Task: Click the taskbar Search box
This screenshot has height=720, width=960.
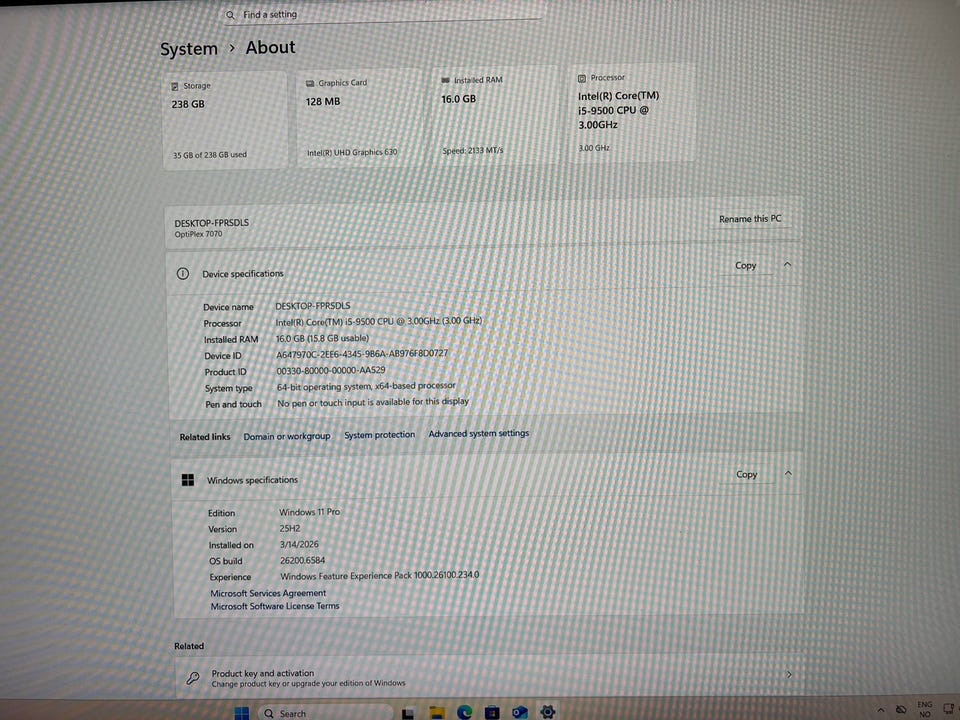Action: (324, 713)
